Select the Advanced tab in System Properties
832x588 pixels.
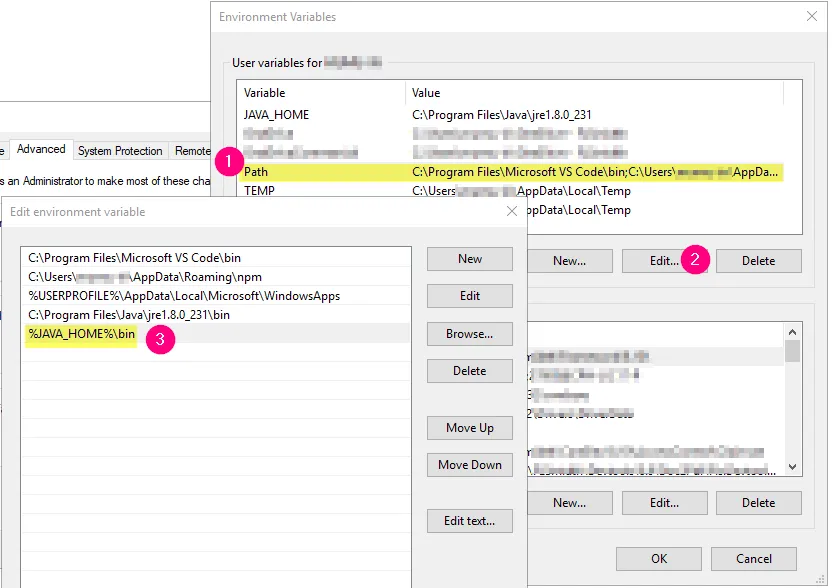coord(41,149)
